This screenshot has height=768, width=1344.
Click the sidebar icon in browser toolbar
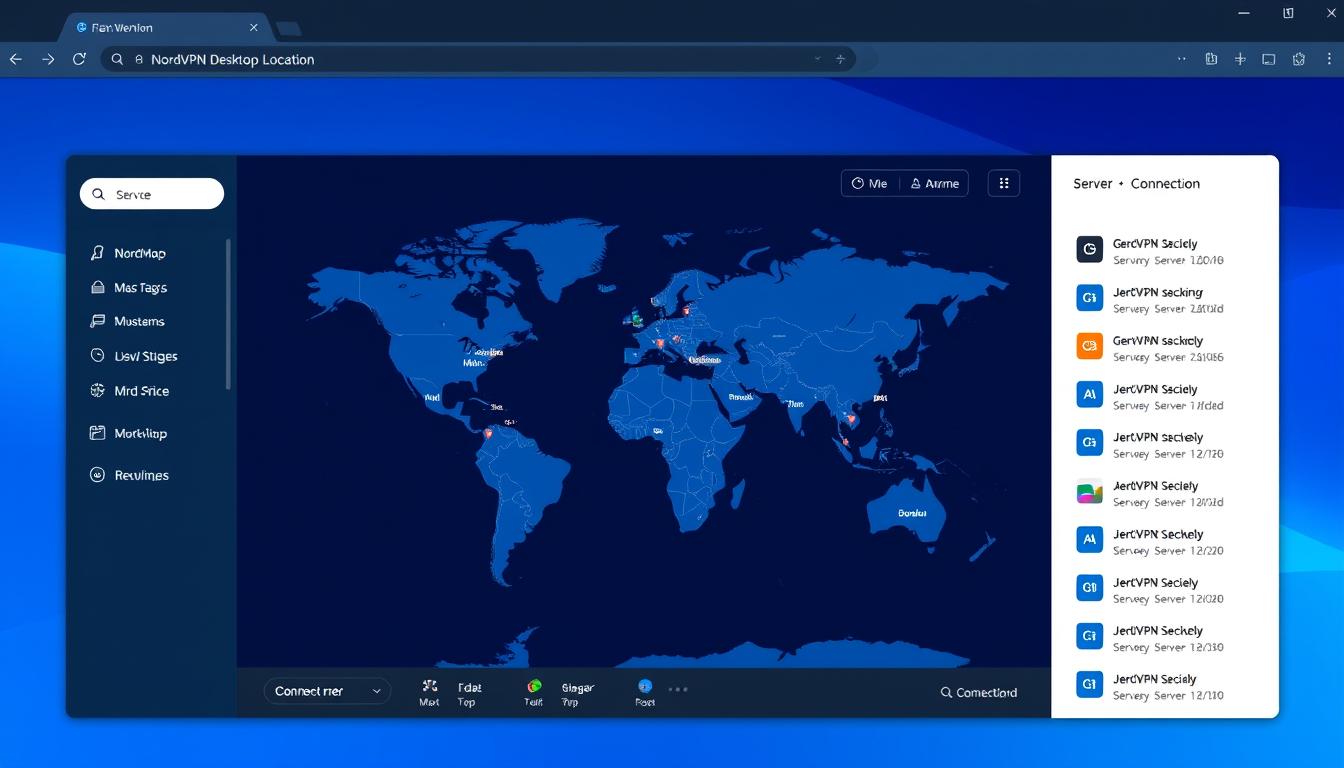click(x=1269, y=59)
